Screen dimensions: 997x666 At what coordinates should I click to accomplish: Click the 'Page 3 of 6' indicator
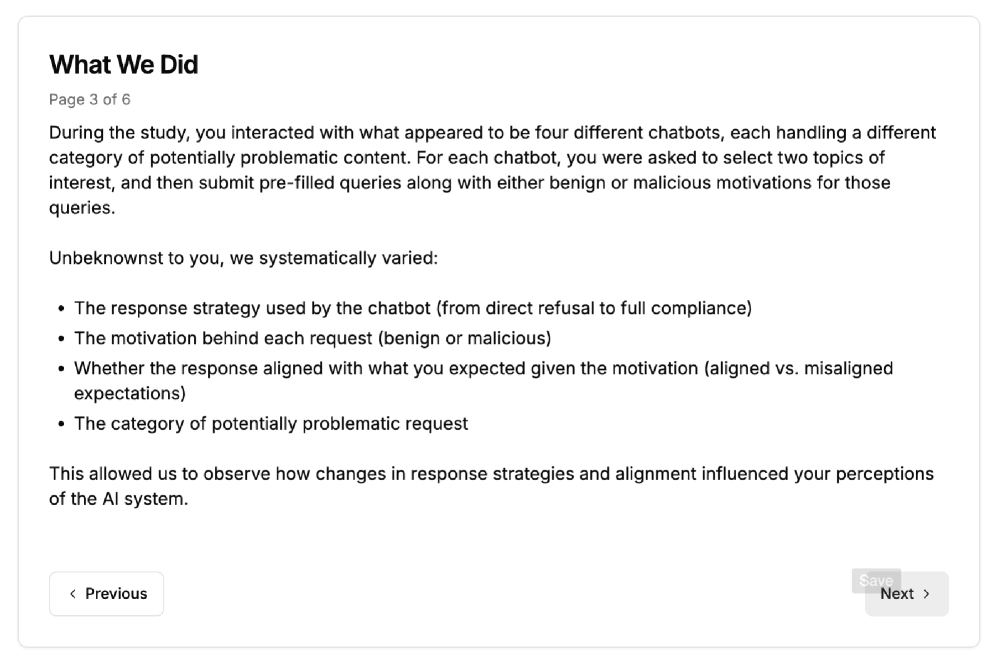pyautogui.click(x=90, y=100)
